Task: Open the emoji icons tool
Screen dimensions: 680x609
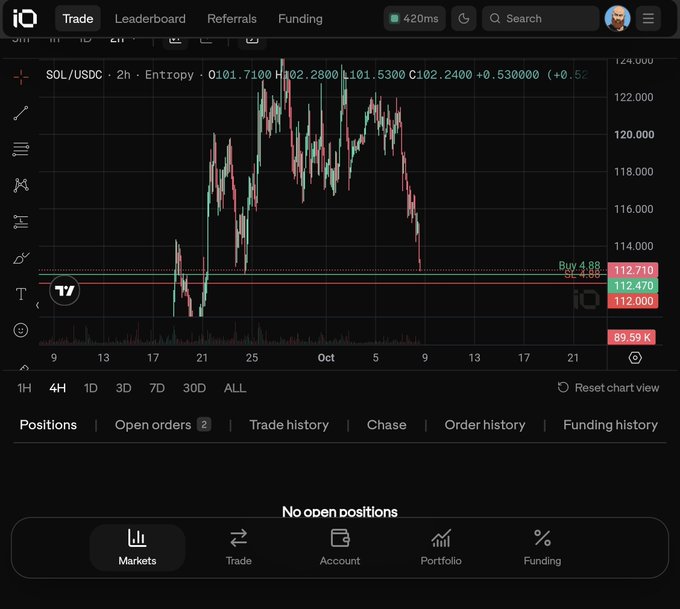Action: click(x=21, y=330)
